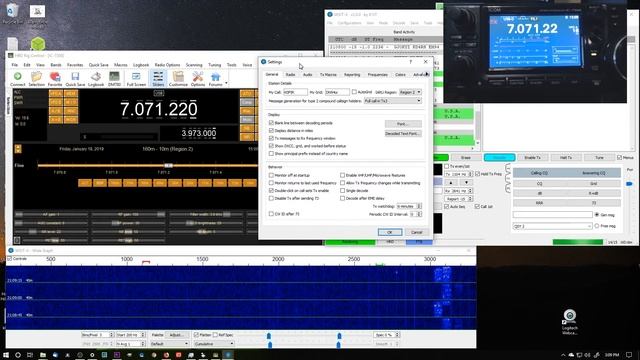Click the Full Screen toolbar icon
Image resolution: width=640 pixels, height=360 pixels.
136,78
